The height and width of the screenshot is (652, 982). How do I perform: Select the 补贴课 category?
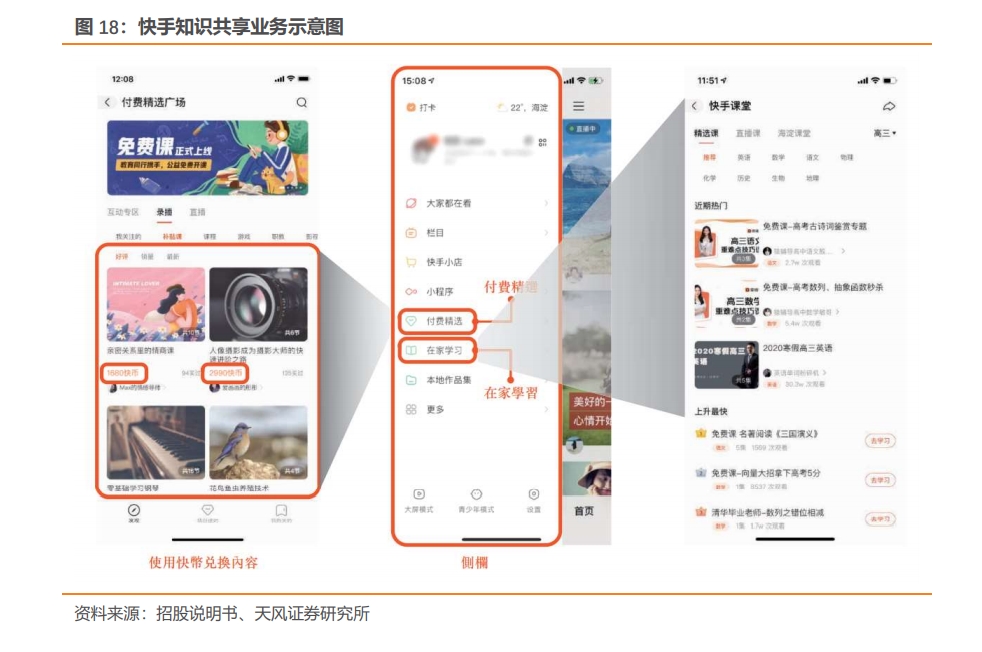pyautogui.click(x=172, y=237)
